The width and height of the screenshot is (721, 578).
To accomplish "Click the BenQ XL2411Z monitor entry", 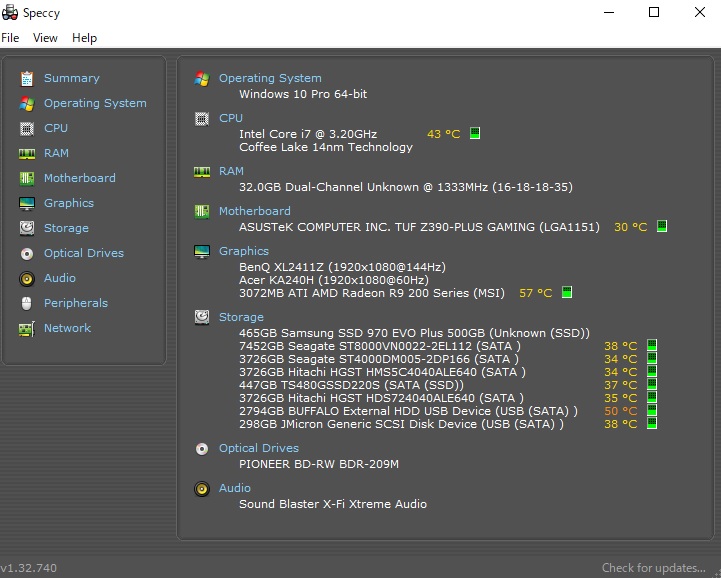I will tap(342, 267).
